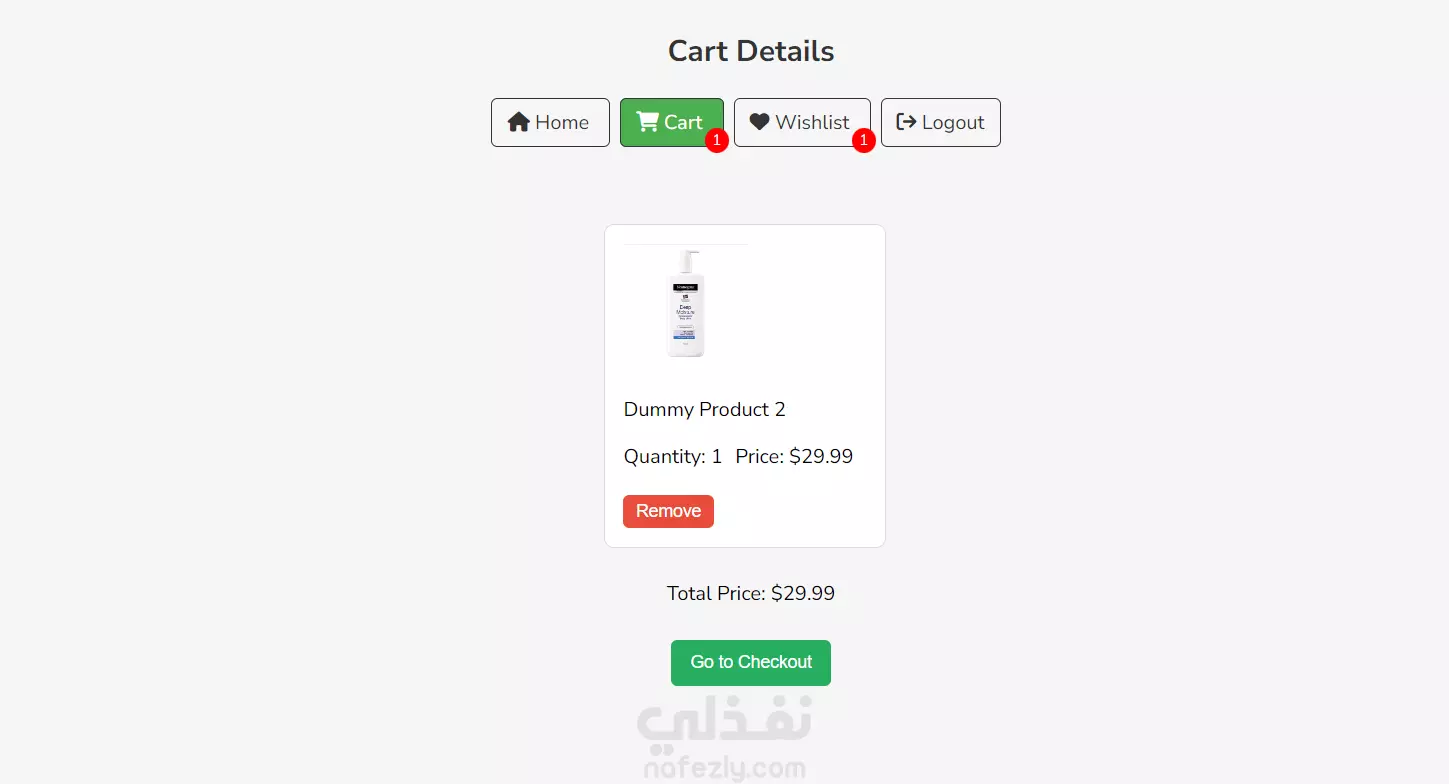1449x784 pixels.
Task: Select the Cart label in navigation
Action: (x=683, y=122)
